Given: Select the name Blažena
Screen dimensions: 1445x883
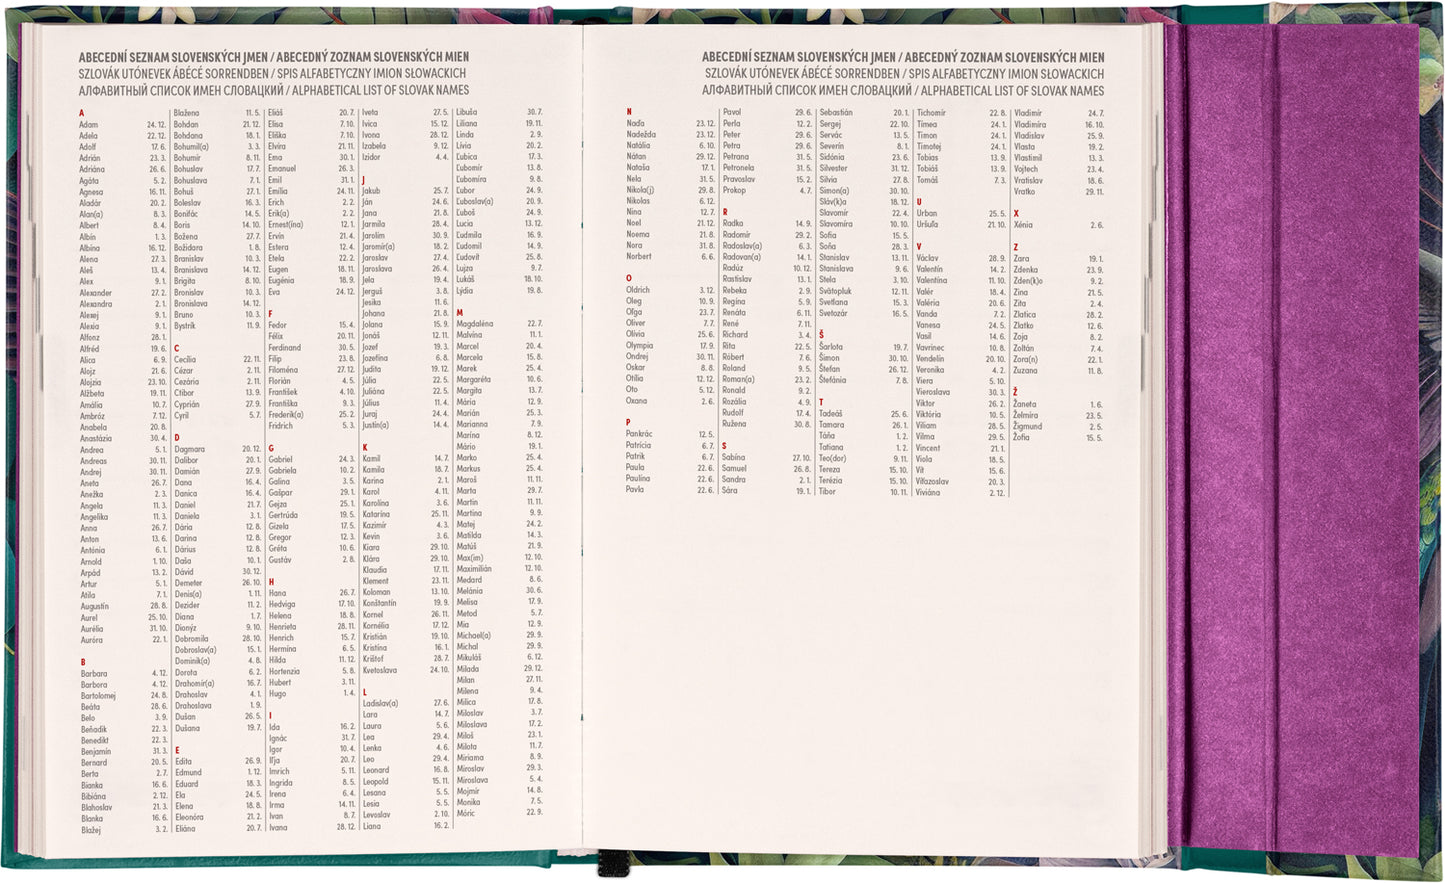Looking at the screenshot, I should tap(186, 113).
